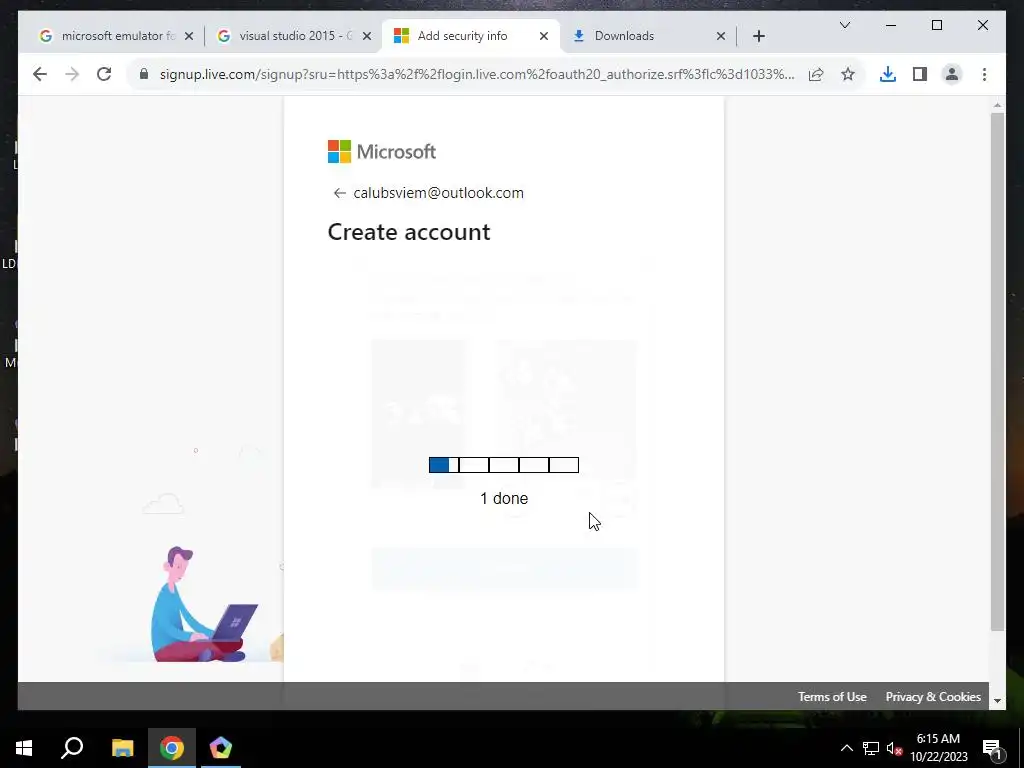1024x768 pixels.
Task: Click the Microsoft logo
Action: 381,152
